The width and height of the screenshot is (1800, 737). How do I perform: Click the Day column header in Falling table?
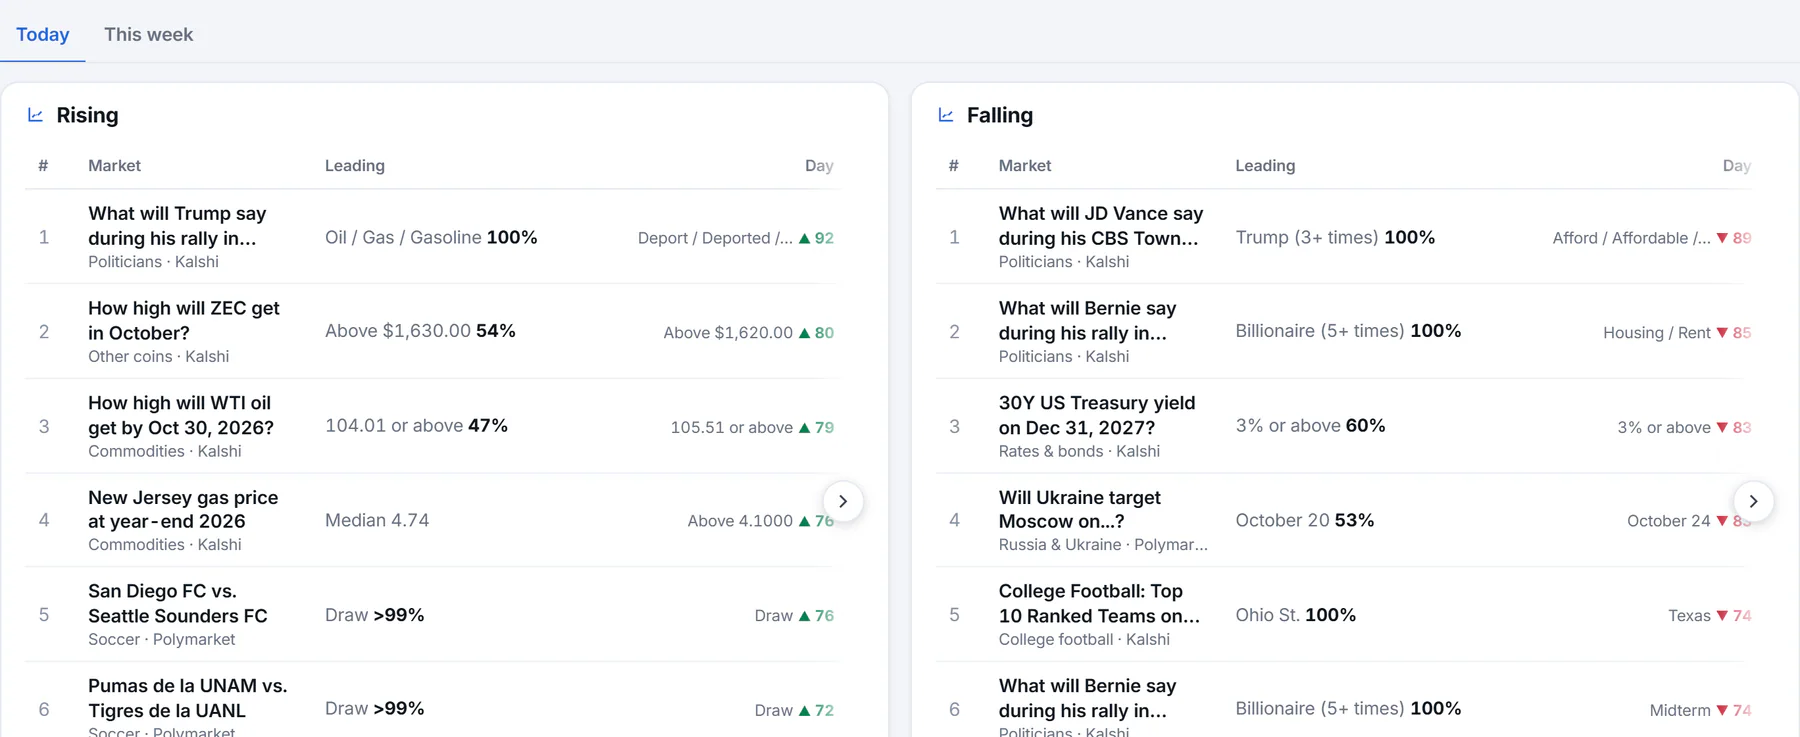1737,166
